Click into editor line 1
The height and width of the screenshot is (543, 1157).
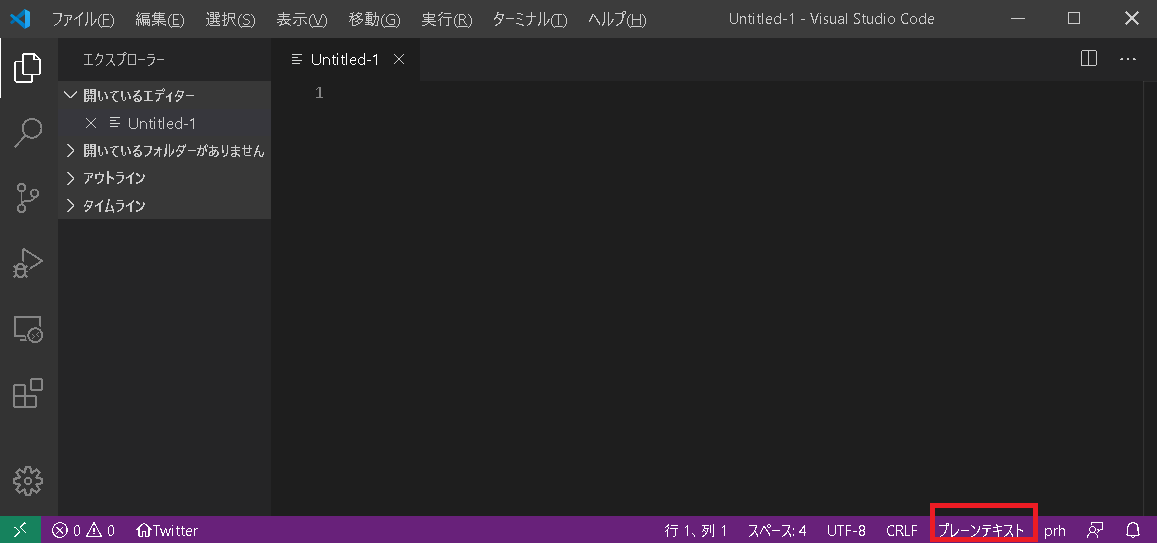pyautogui.click(x=708, y=94)
